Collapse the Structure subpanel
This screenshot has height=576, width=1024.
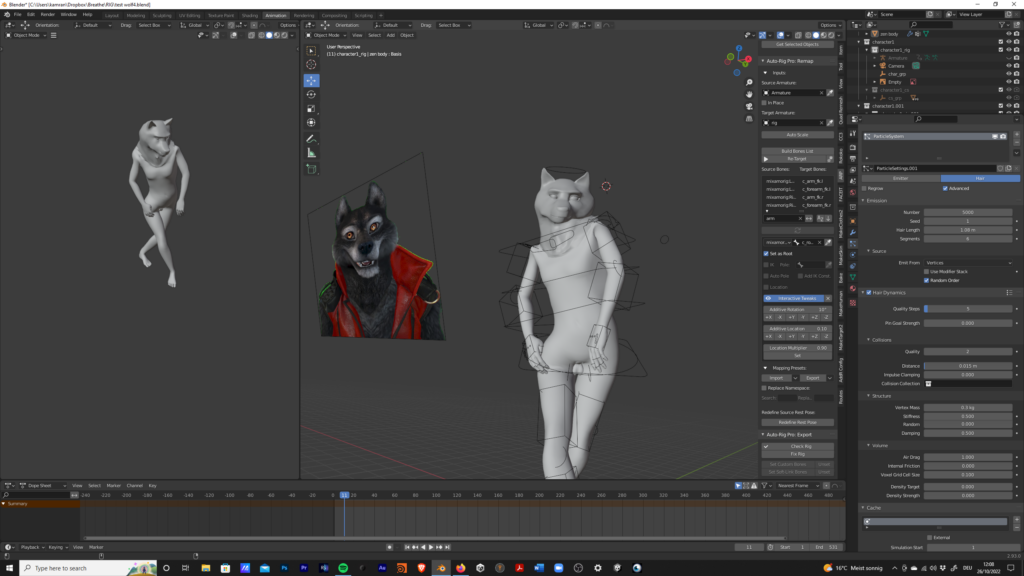pyautogui.click(x=869, y=396)
